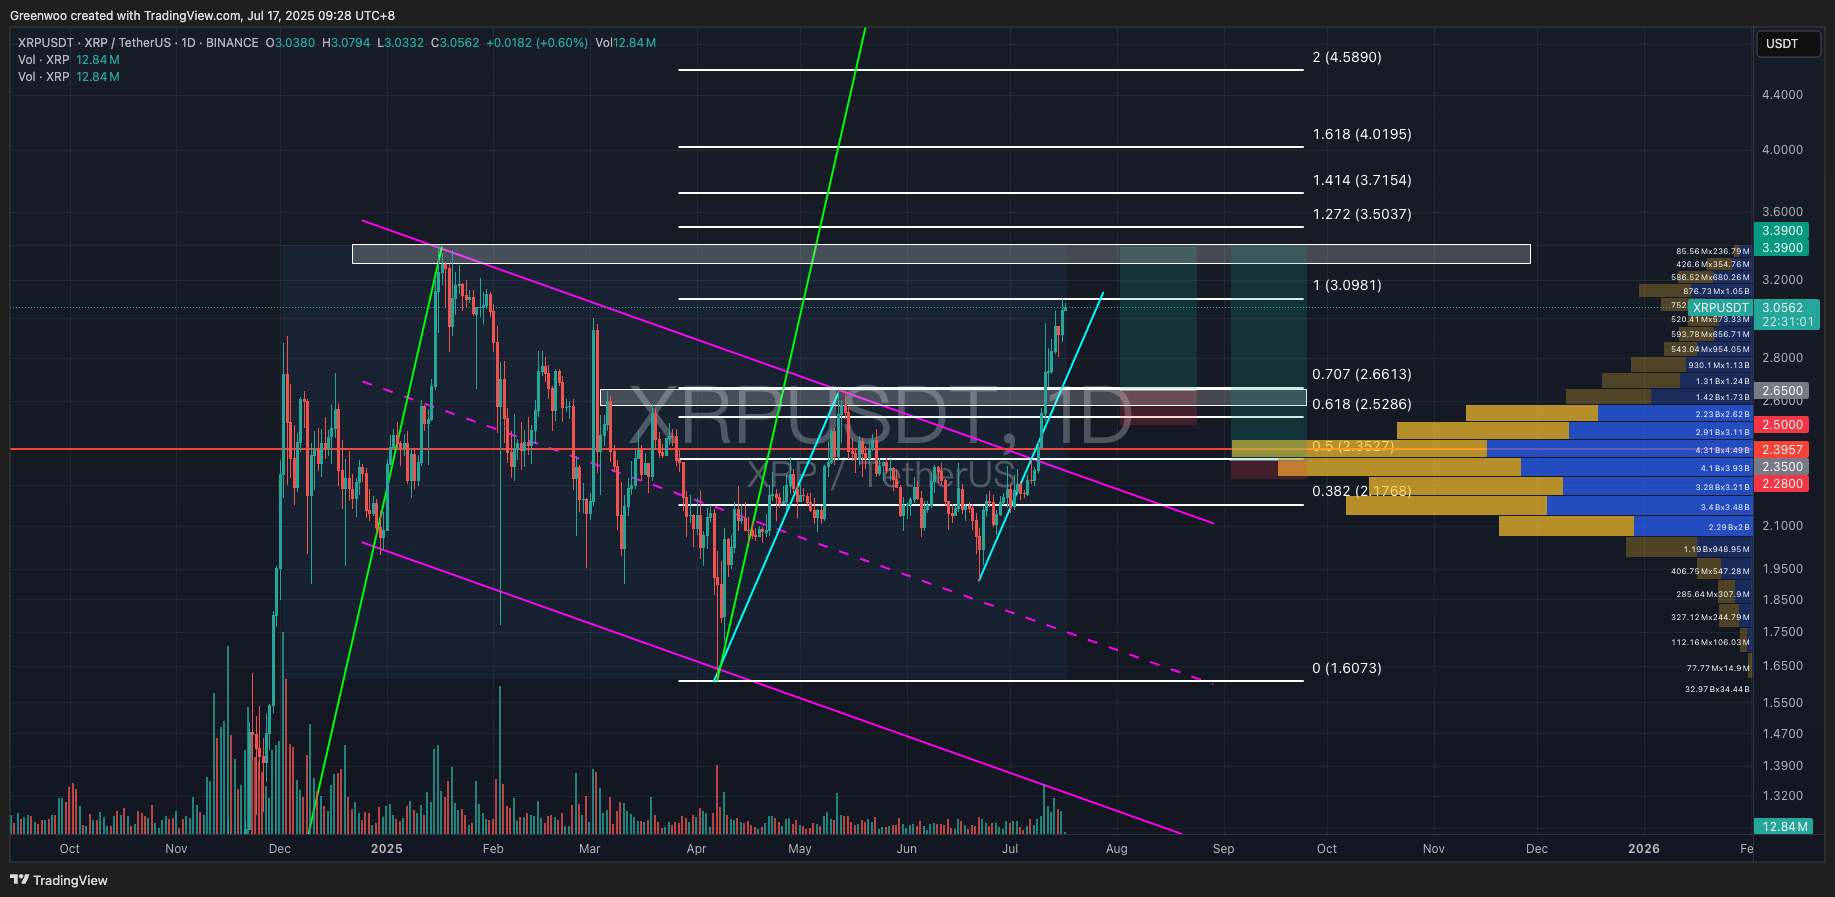The width and height of the screenshot is (1835, 897).
Task: Click the Greenwoo created with TradingView.com caption
Action: [202, 15]
